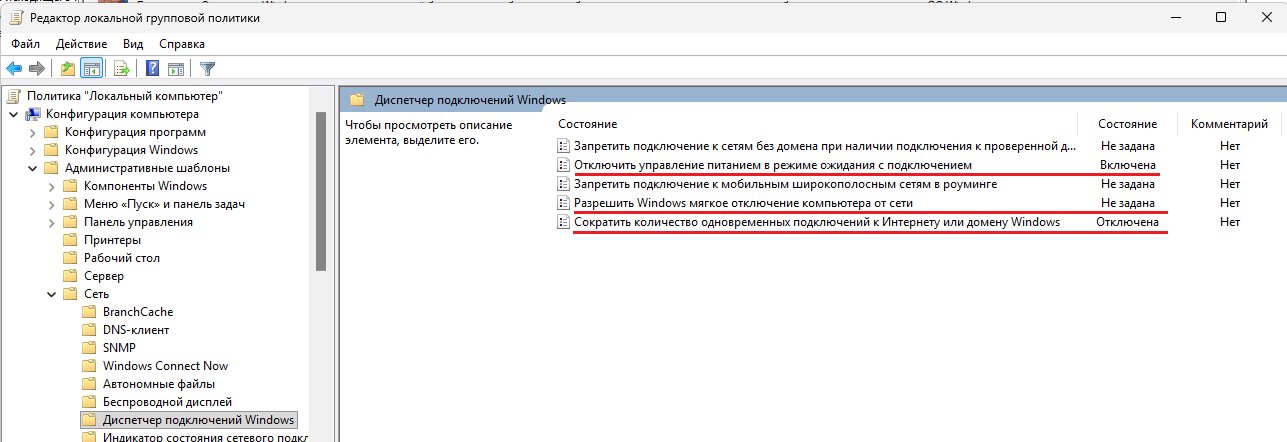Collapse the Сеть tree node

(51, 294)
